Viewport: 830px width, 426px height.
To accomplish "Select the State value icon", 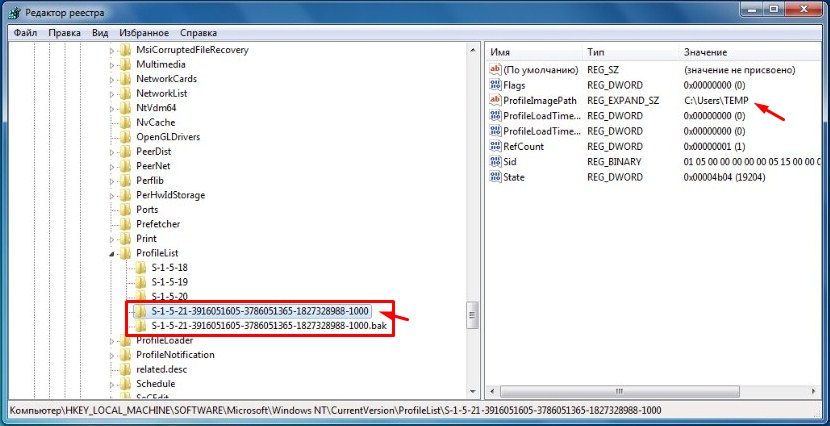I will pyautogui.click(x=495, y=177).
